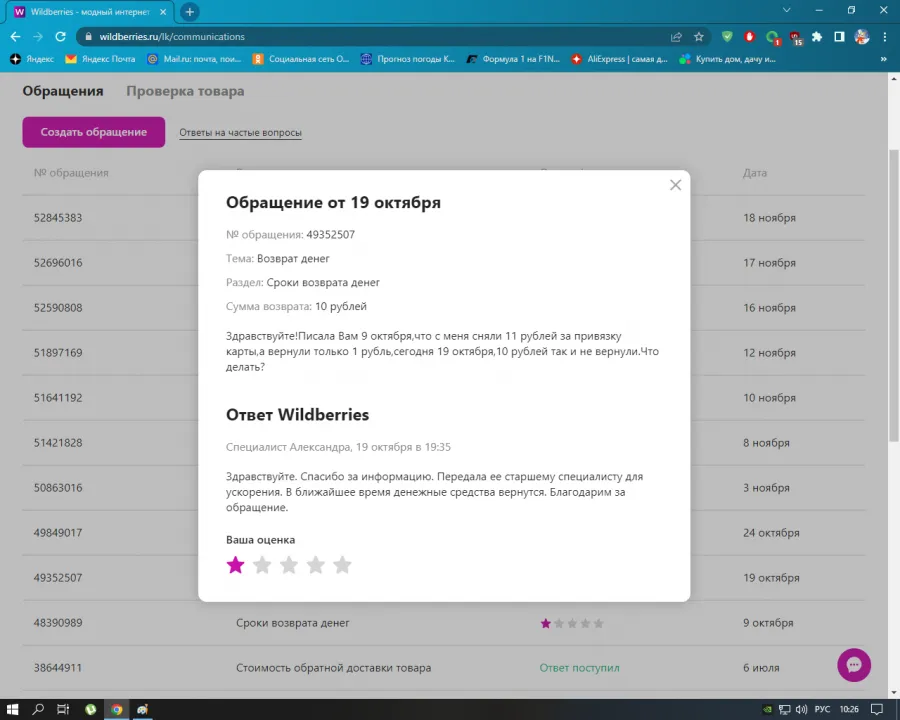Click the page vertical scrollbar
Viewport: 900px width, 720px height.
click(x=894, y=295)
